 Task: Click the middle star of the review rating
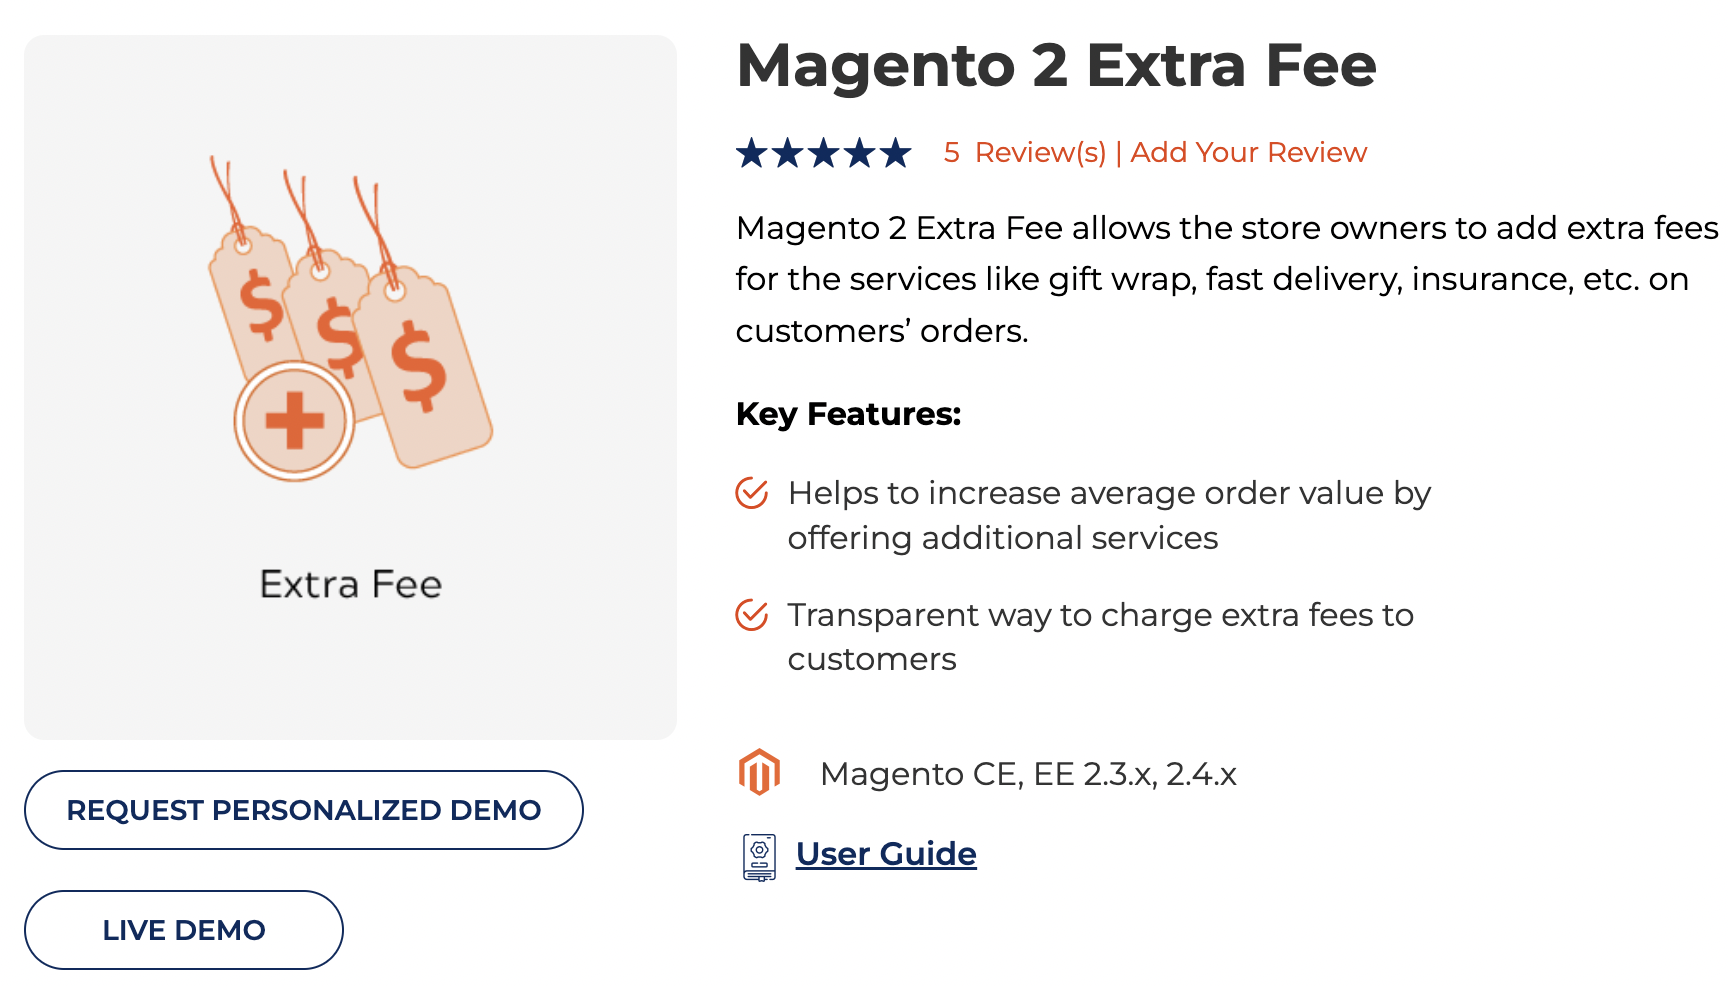tap(824, 153)
